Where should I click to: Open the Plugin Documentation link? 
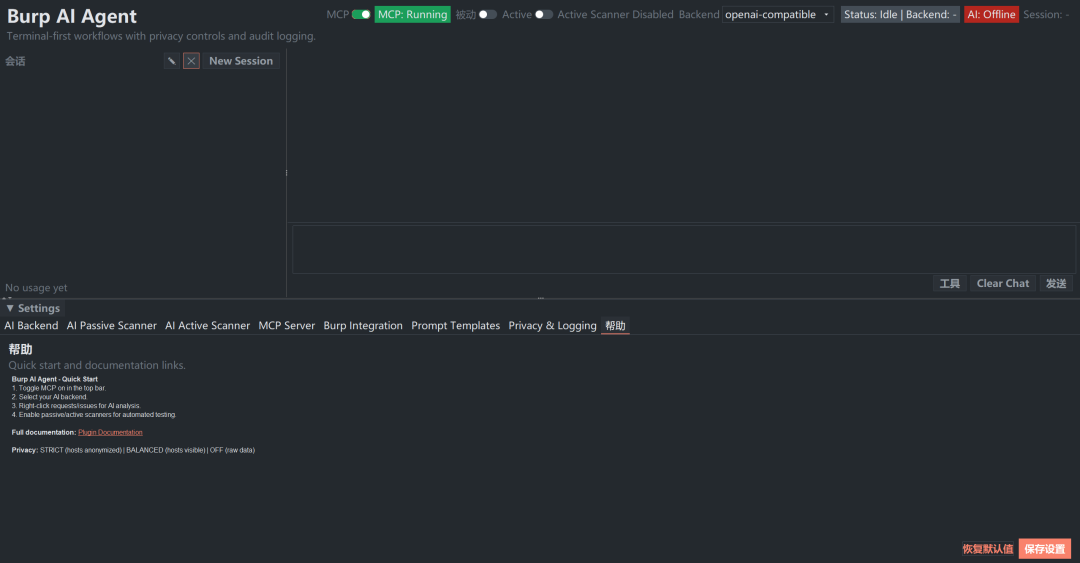(110, 433)
